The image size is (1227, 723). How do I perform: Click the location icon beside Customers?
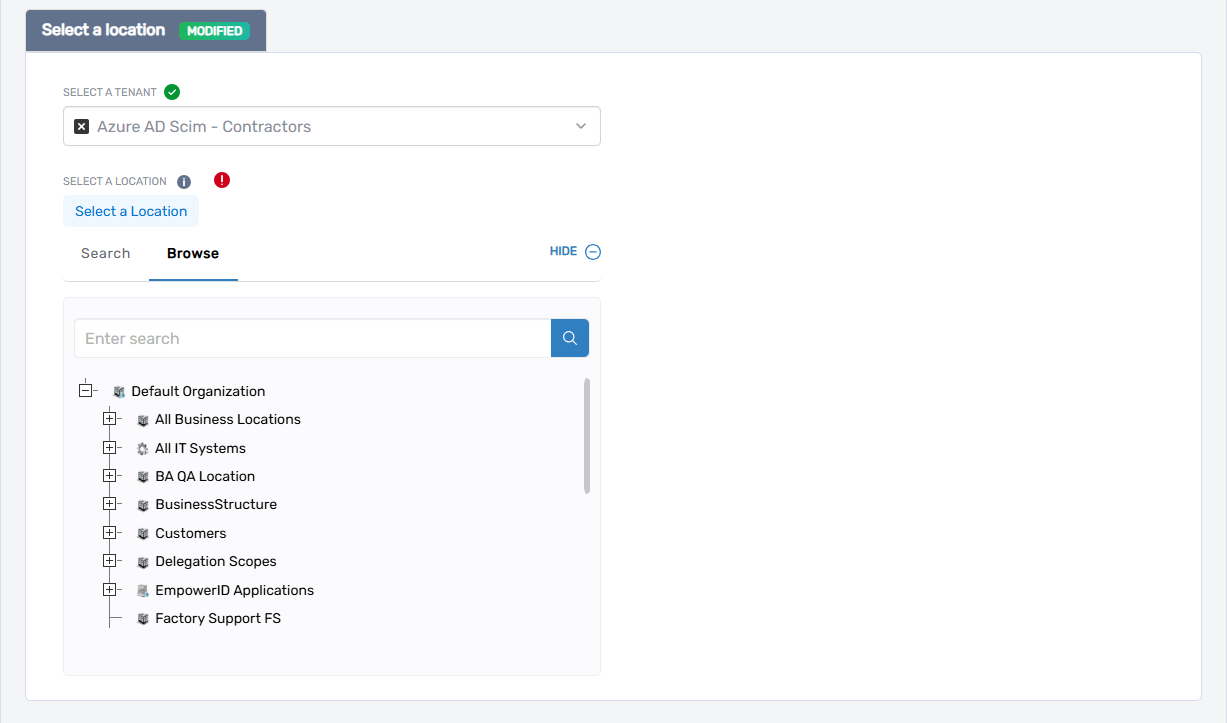(x=142, y=532)
